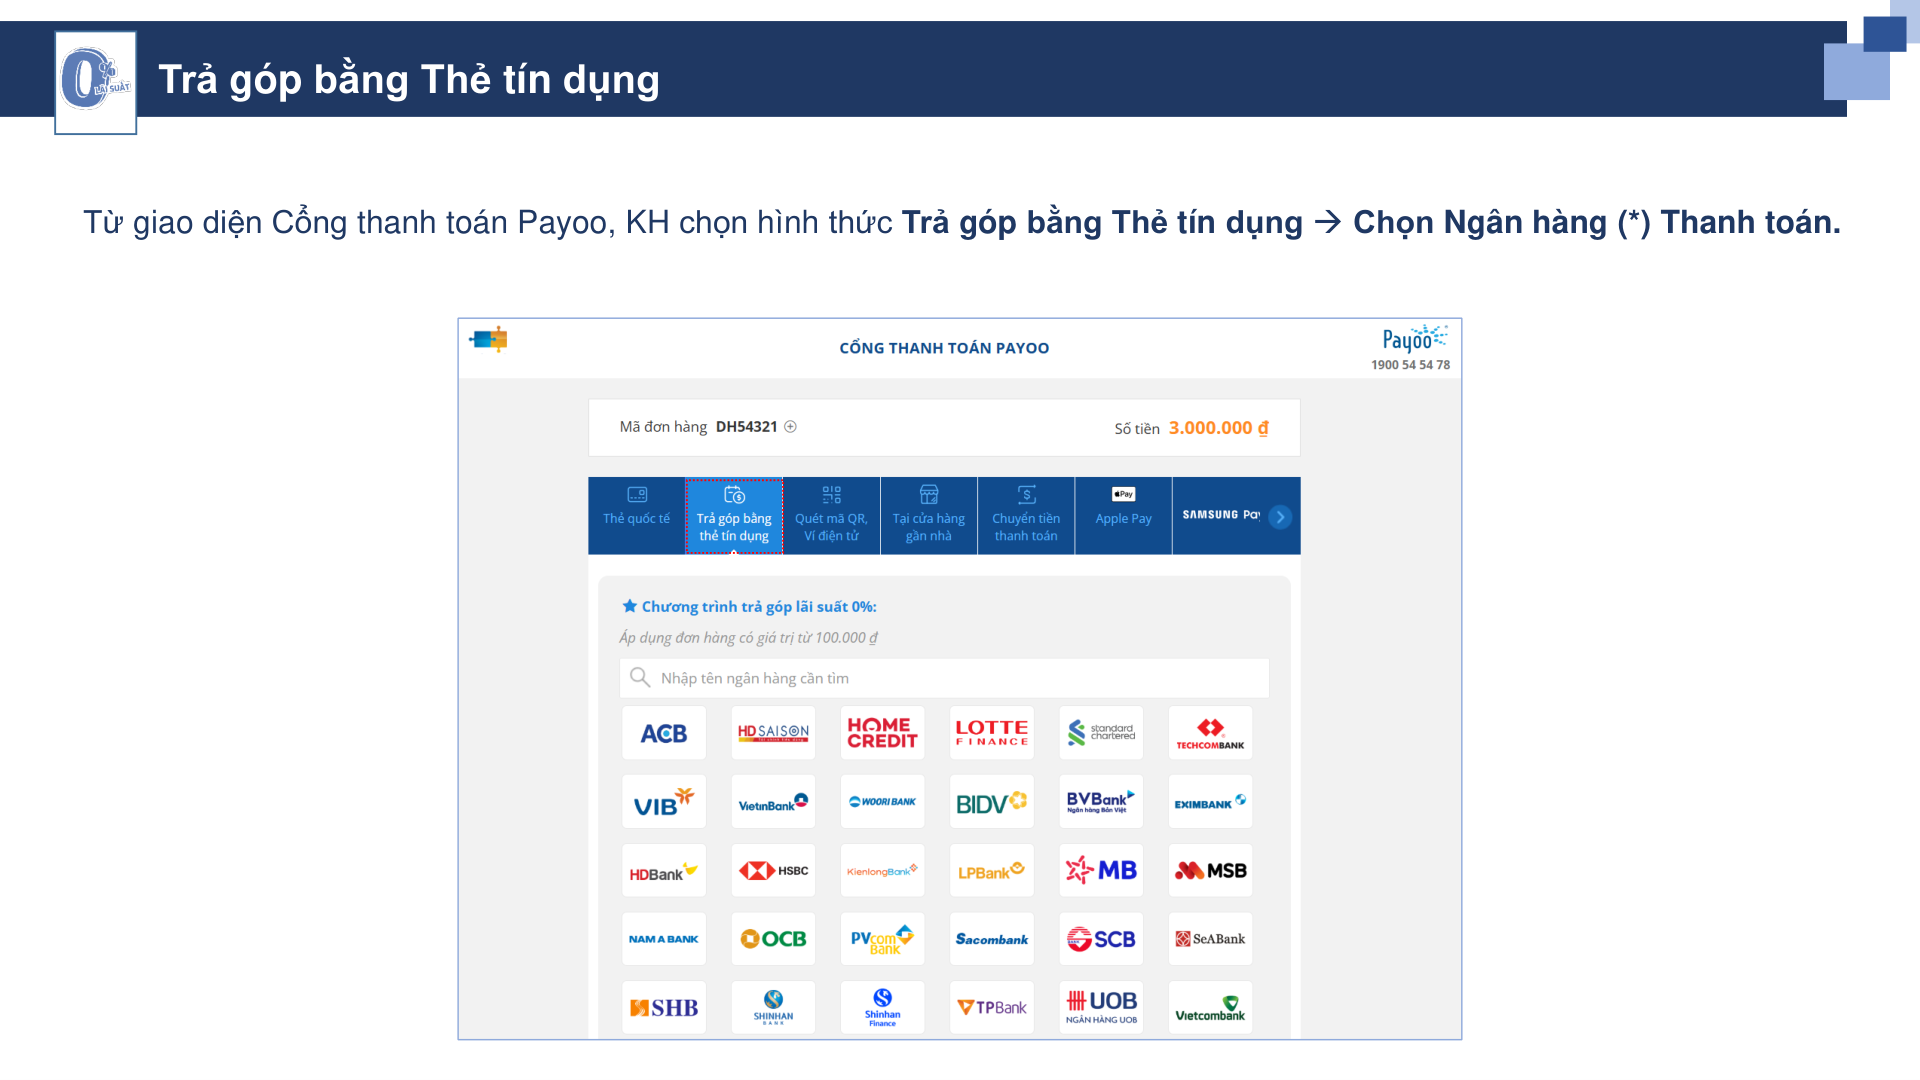Choose HSBC bank logo
Viewport: 1920px width, 1080px height.
773,871
